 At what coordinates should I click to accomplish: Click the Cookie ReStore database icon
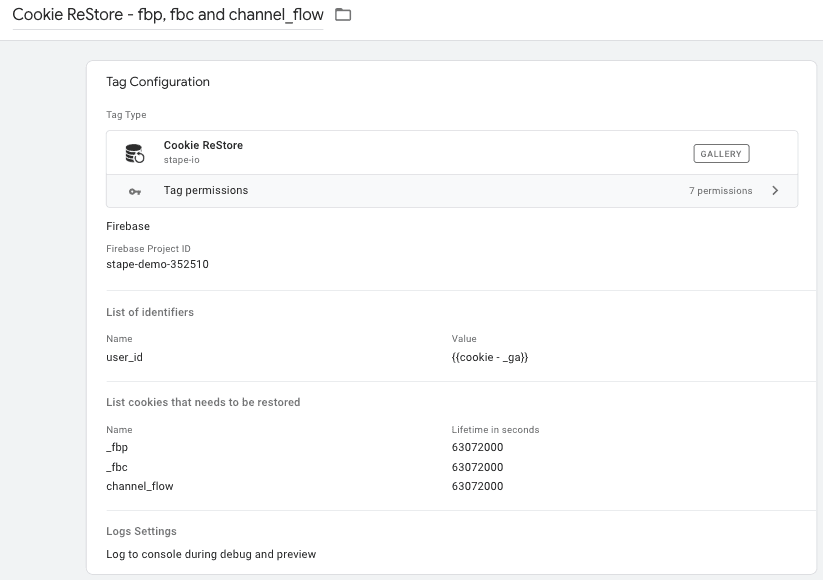(x=135, y=153)
